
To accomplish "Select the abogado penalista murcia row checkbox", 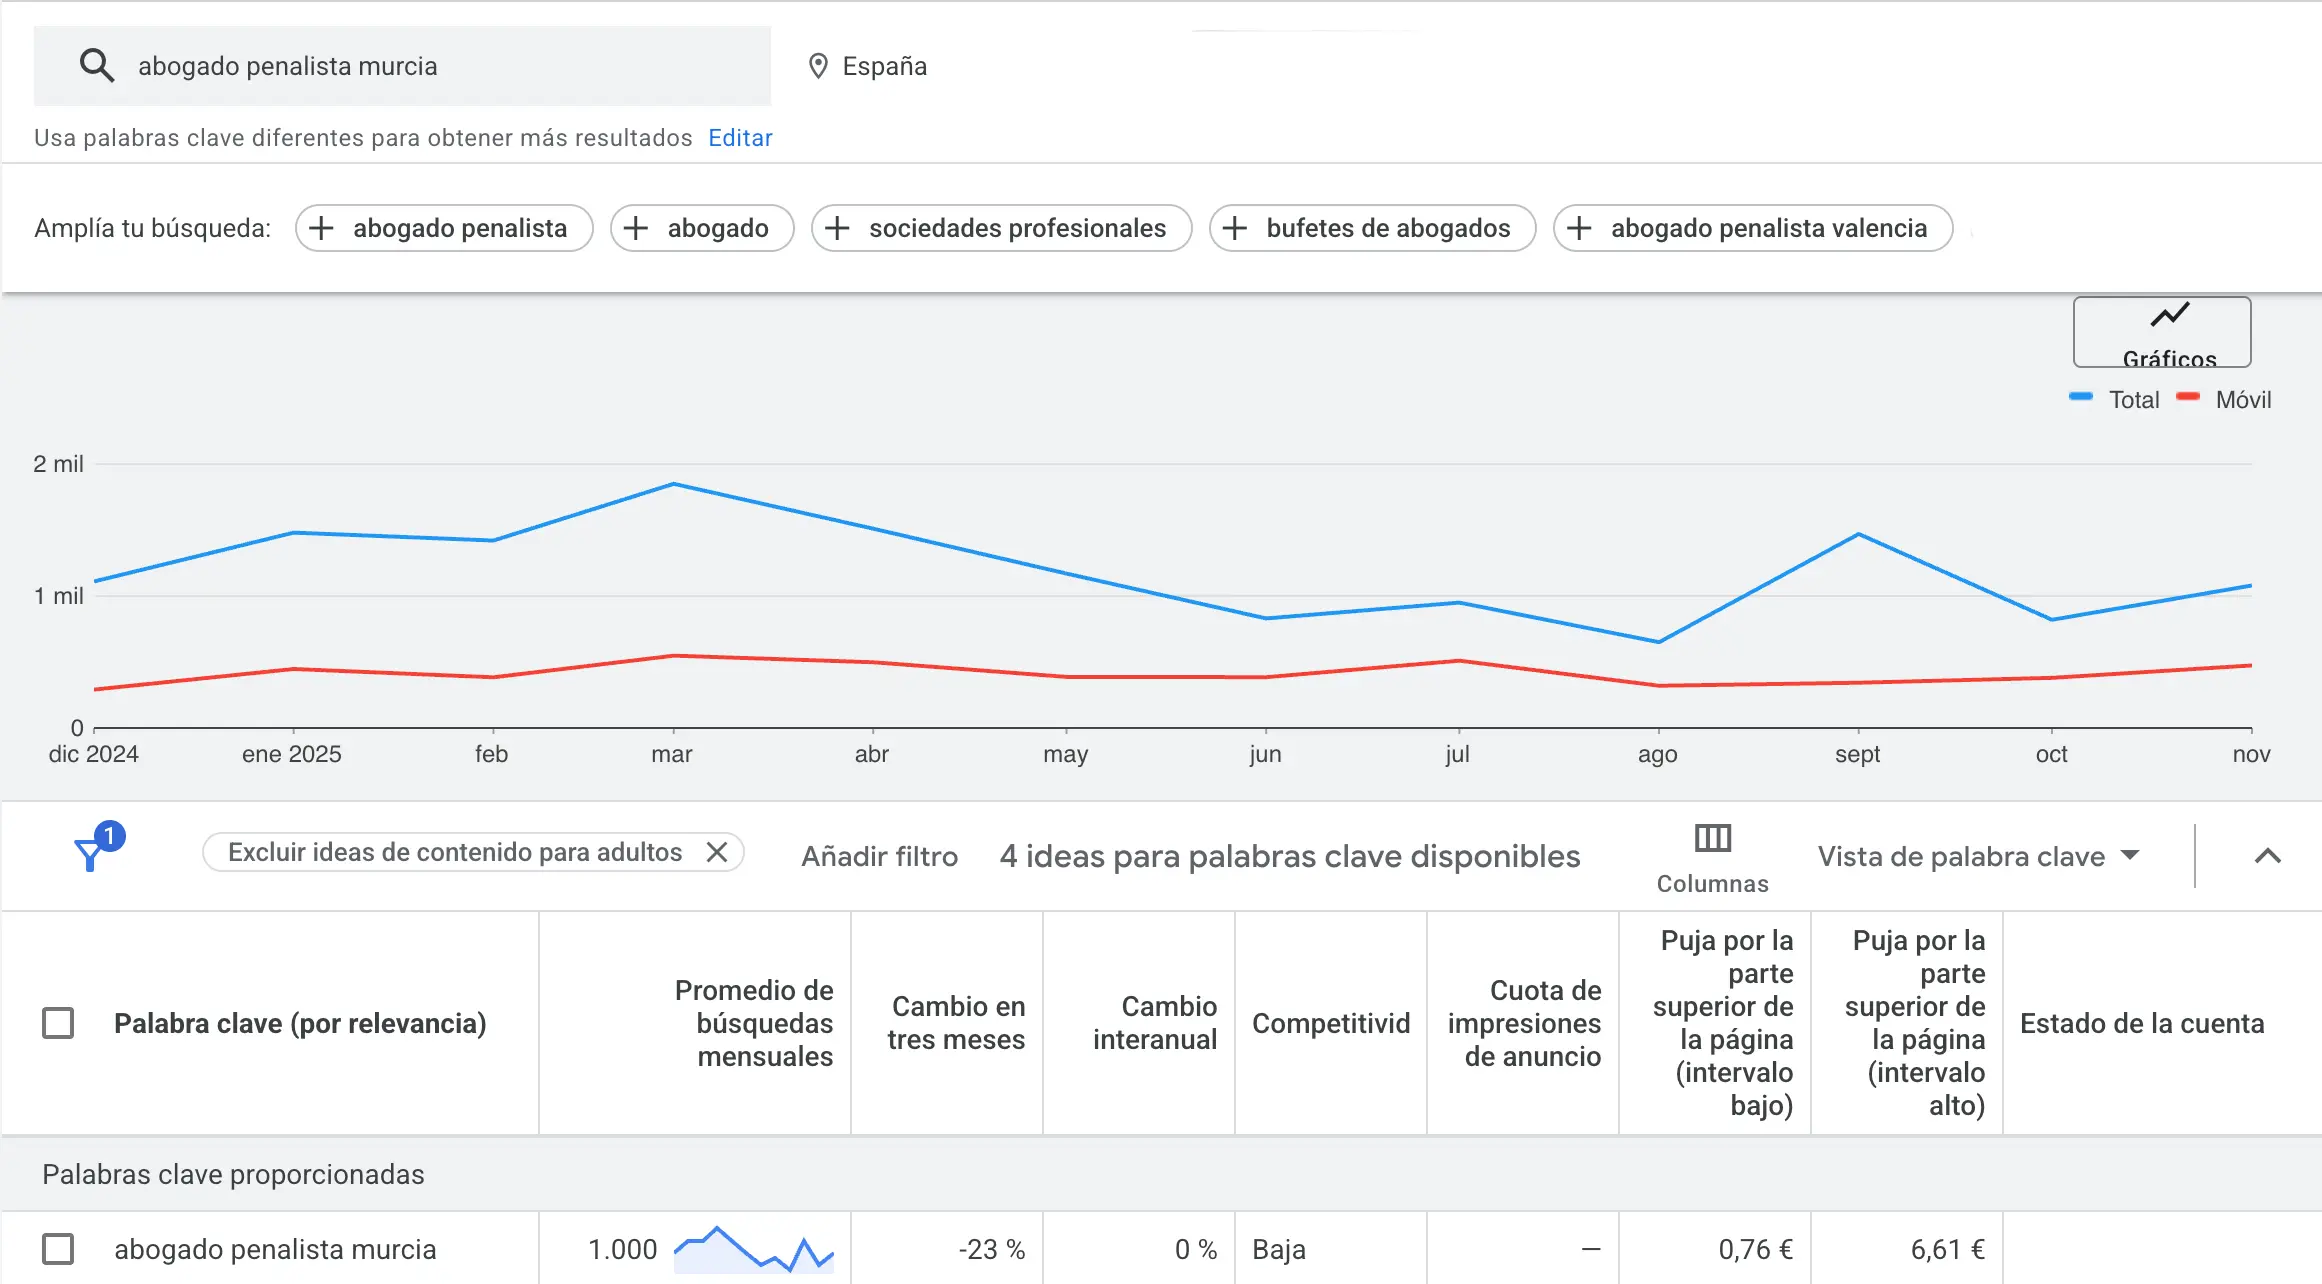I will [x=57, y=1249].
